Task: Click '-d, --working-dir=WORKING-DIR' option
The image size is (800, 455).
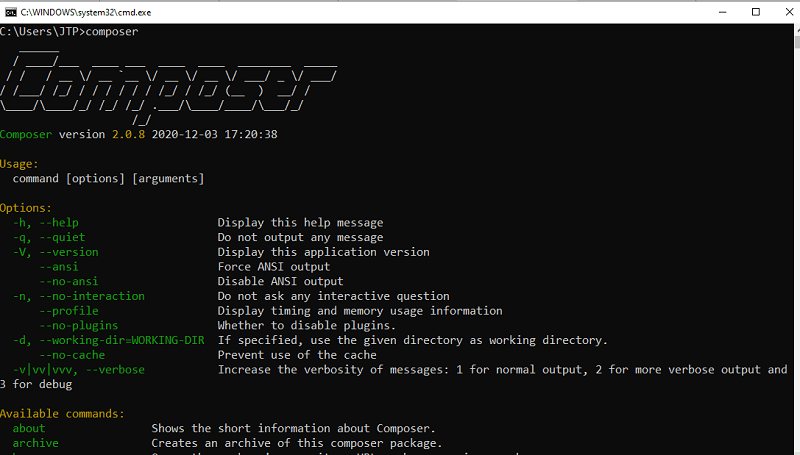Action: pos(109,340)
